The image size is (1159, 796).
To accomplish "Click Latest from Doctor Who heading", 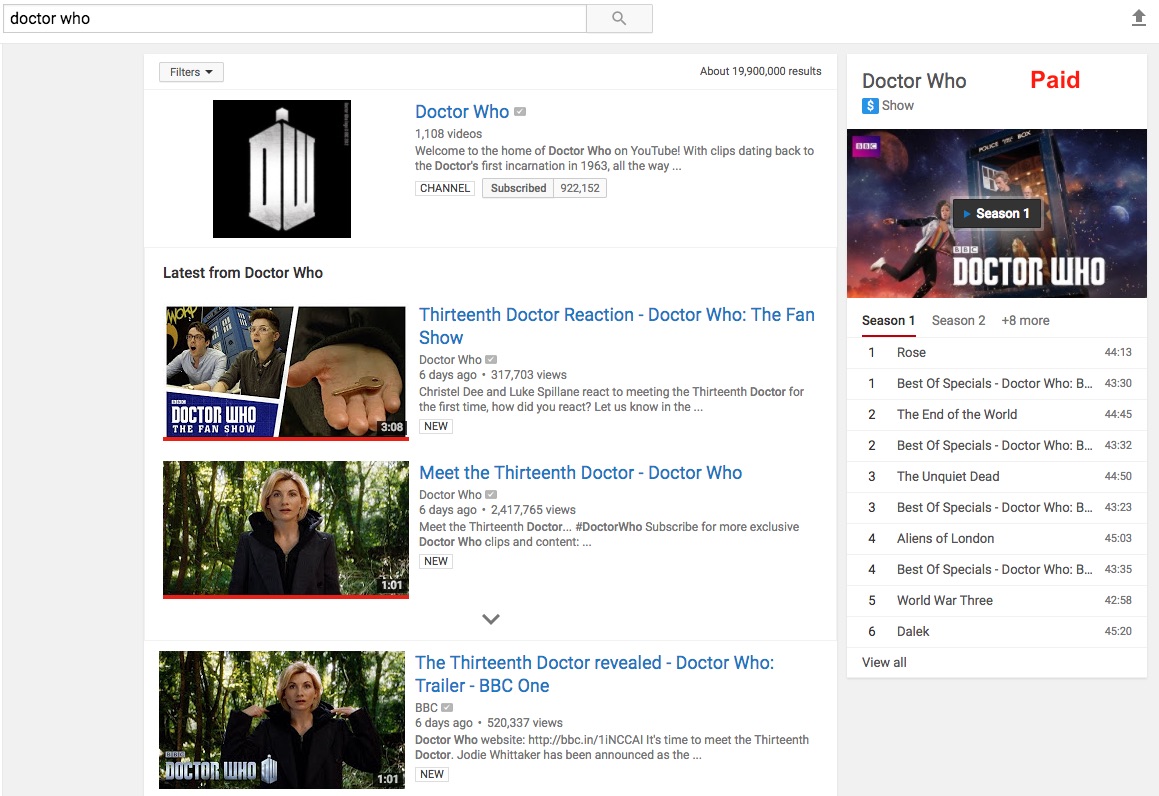I will (243, 273).
